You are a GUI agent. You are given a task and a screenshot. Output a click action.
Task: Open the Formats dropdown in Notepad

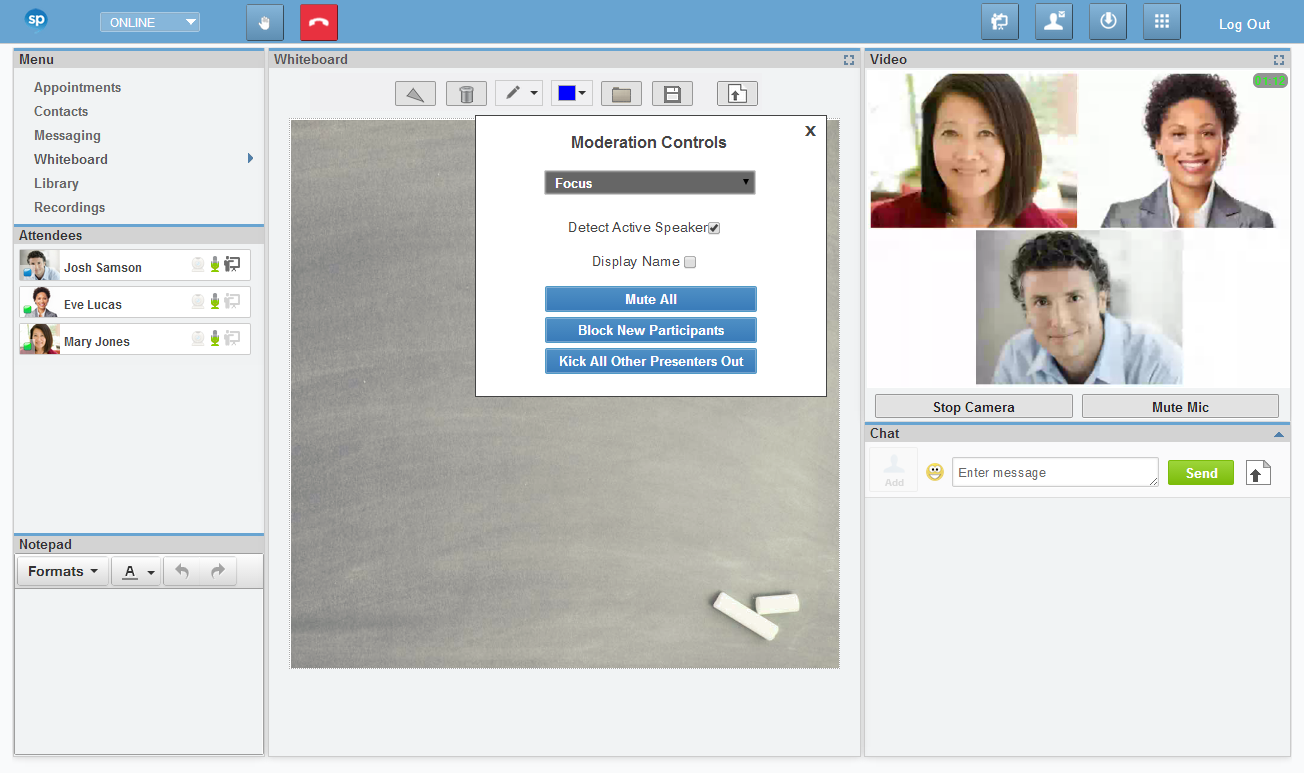pyautogui.click(x=63, y=572)
